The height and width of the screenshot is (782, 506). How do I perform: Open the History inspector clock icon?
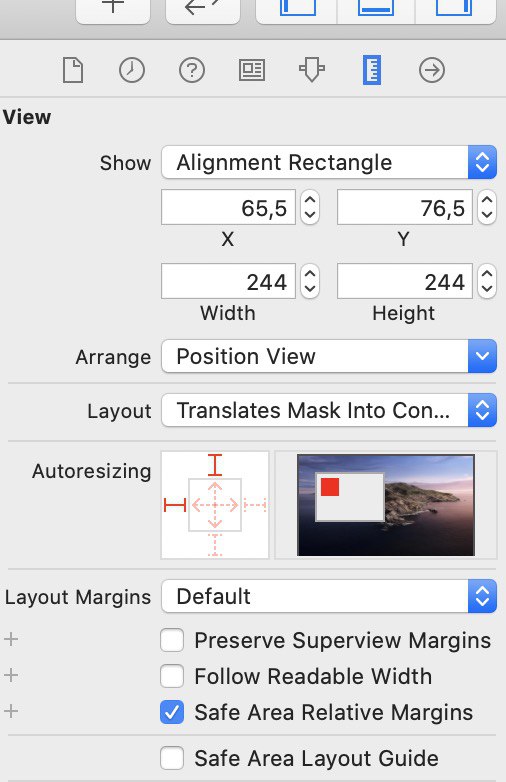tap(132, 70)
